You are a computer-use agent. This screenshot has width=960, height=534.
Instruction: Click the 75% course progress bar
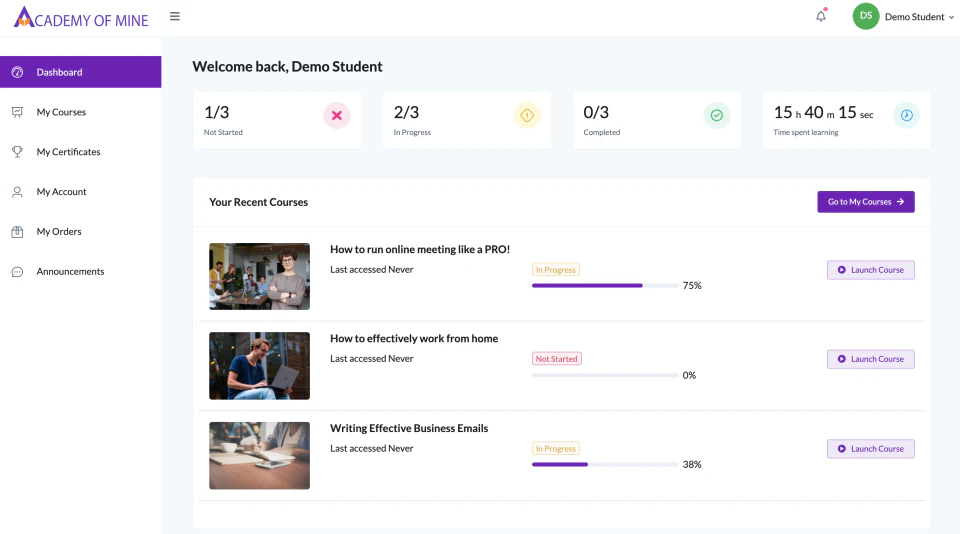pyautogui.click(x=604, y=286)
